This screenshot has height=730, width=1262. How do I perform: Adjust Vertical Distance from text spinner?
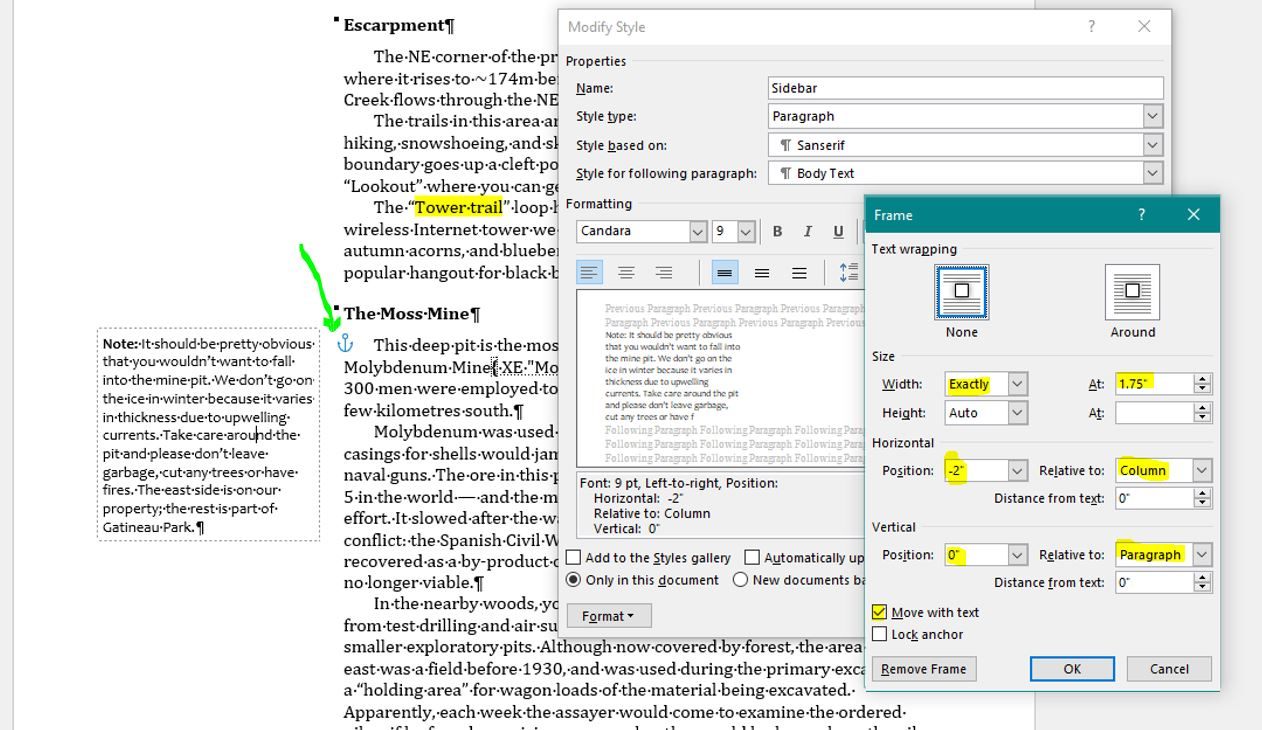click(1202, 582)
